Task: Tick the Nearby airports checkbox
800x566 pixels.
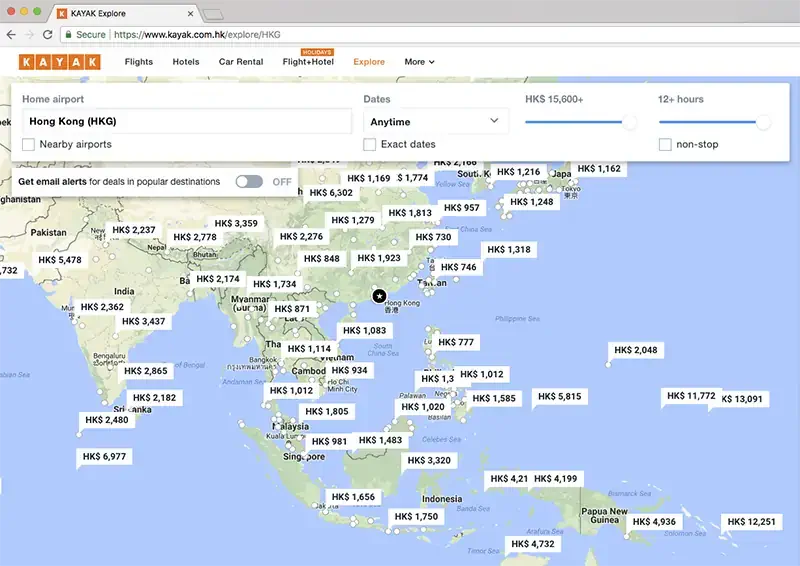Action: (x=29, y=144)
